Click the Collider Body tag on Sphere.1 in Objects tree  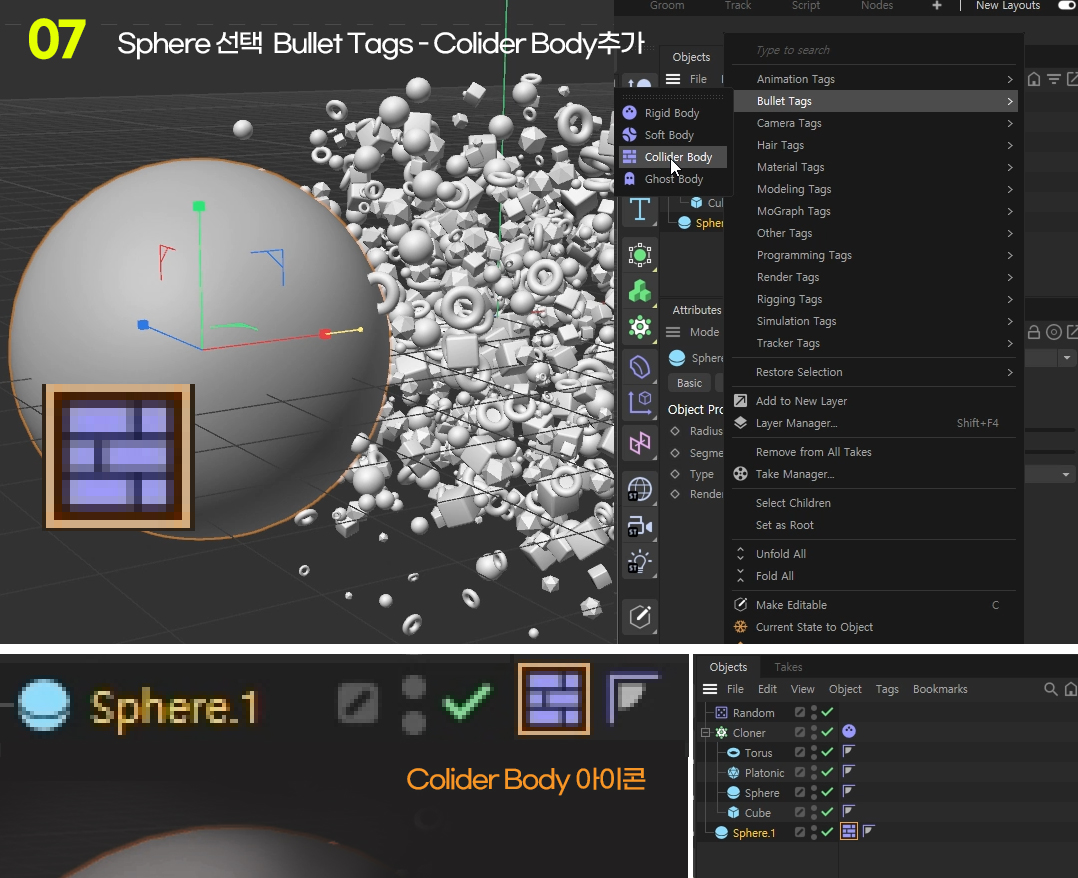(x=849, y=831)
